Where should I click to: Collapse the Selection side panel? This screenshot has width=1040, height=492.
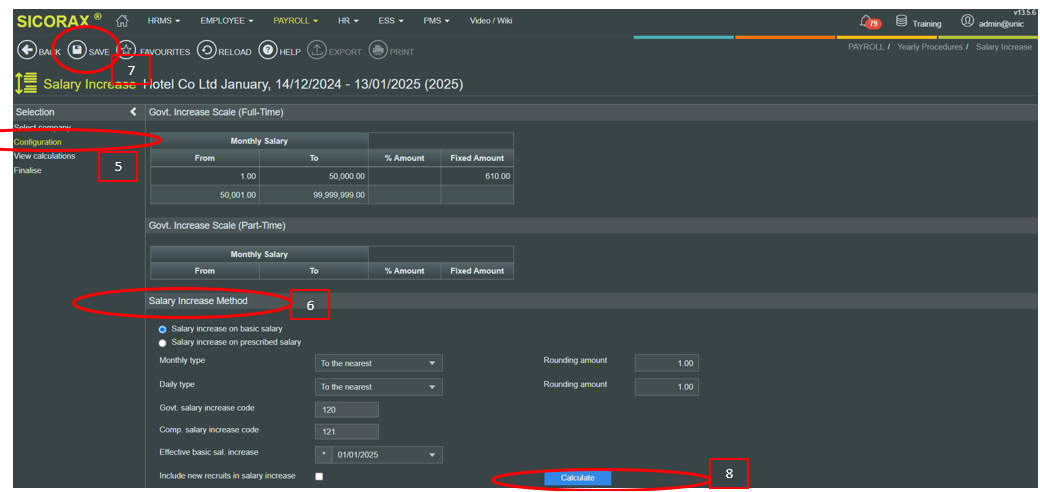coord(133,112)
